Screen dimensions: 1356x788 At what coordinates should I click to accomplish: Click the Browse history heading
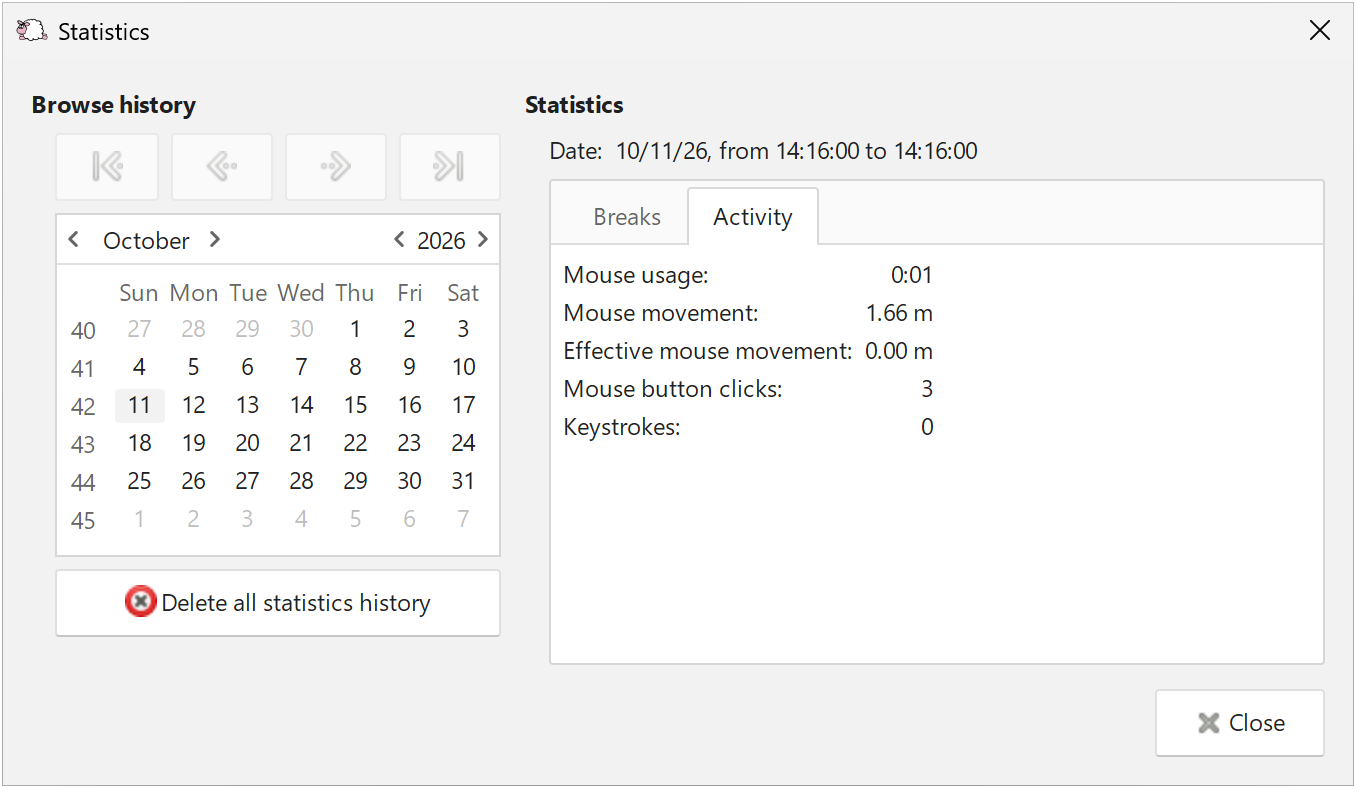[x=114, y=105]
